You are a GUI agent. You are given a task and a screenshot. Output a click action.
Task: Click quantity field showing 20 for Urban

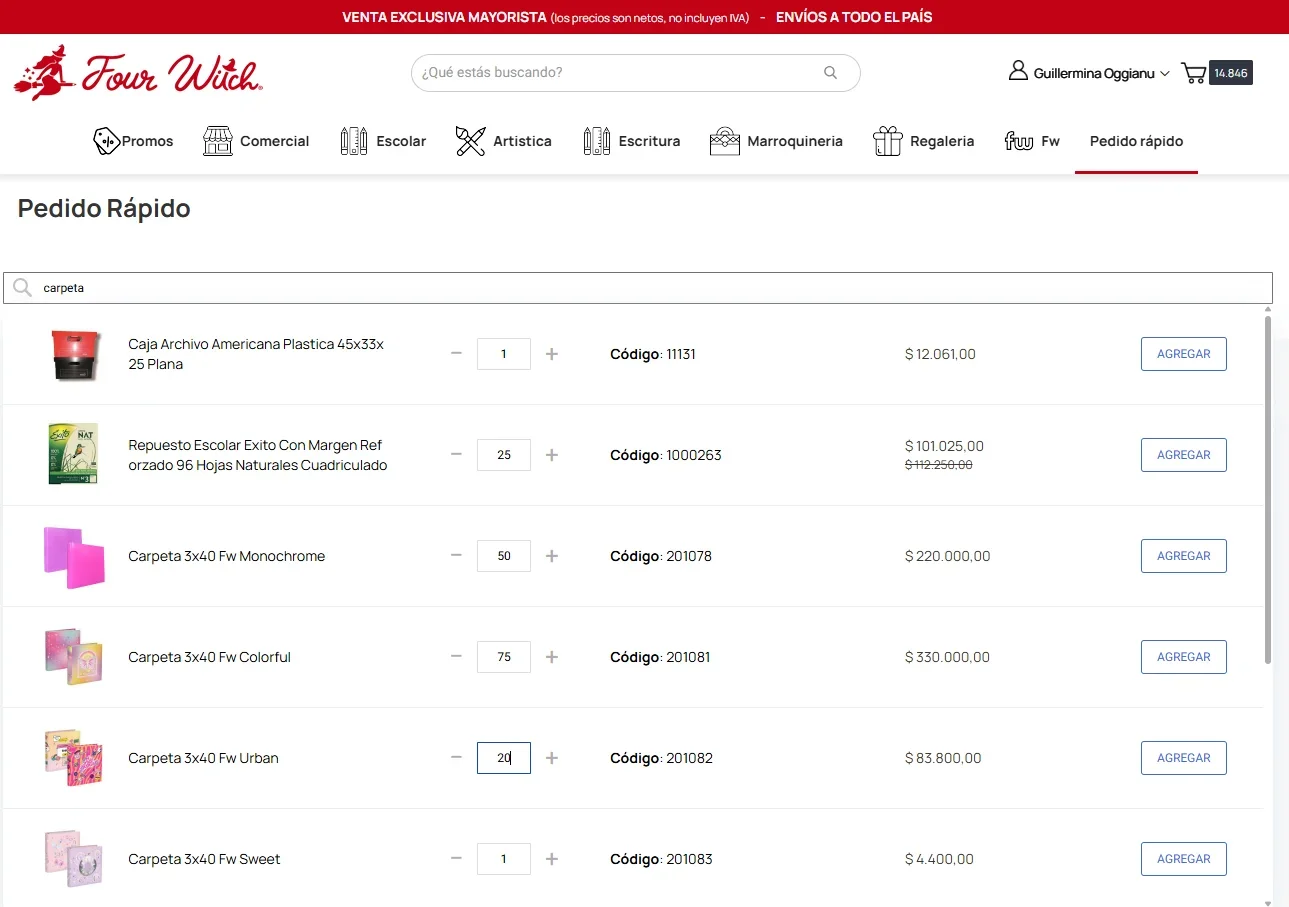504,758
